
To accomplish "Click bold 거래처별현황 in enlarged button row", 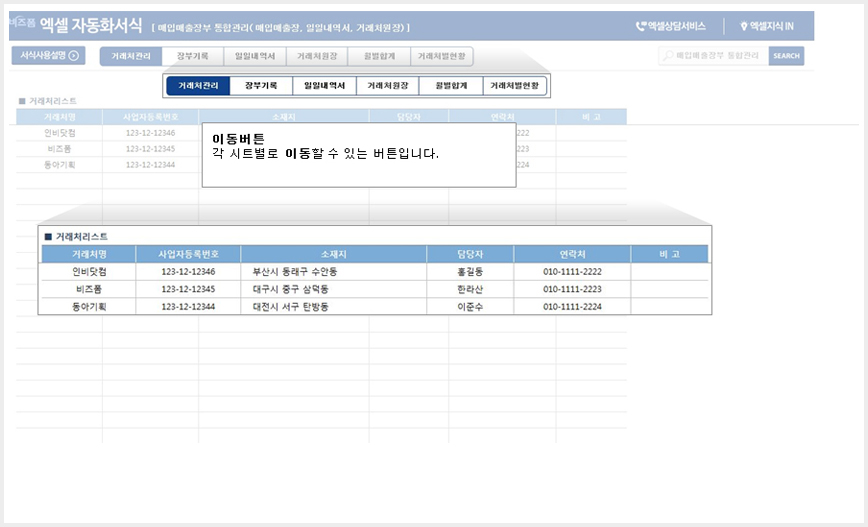I will (x=515, y=86).
